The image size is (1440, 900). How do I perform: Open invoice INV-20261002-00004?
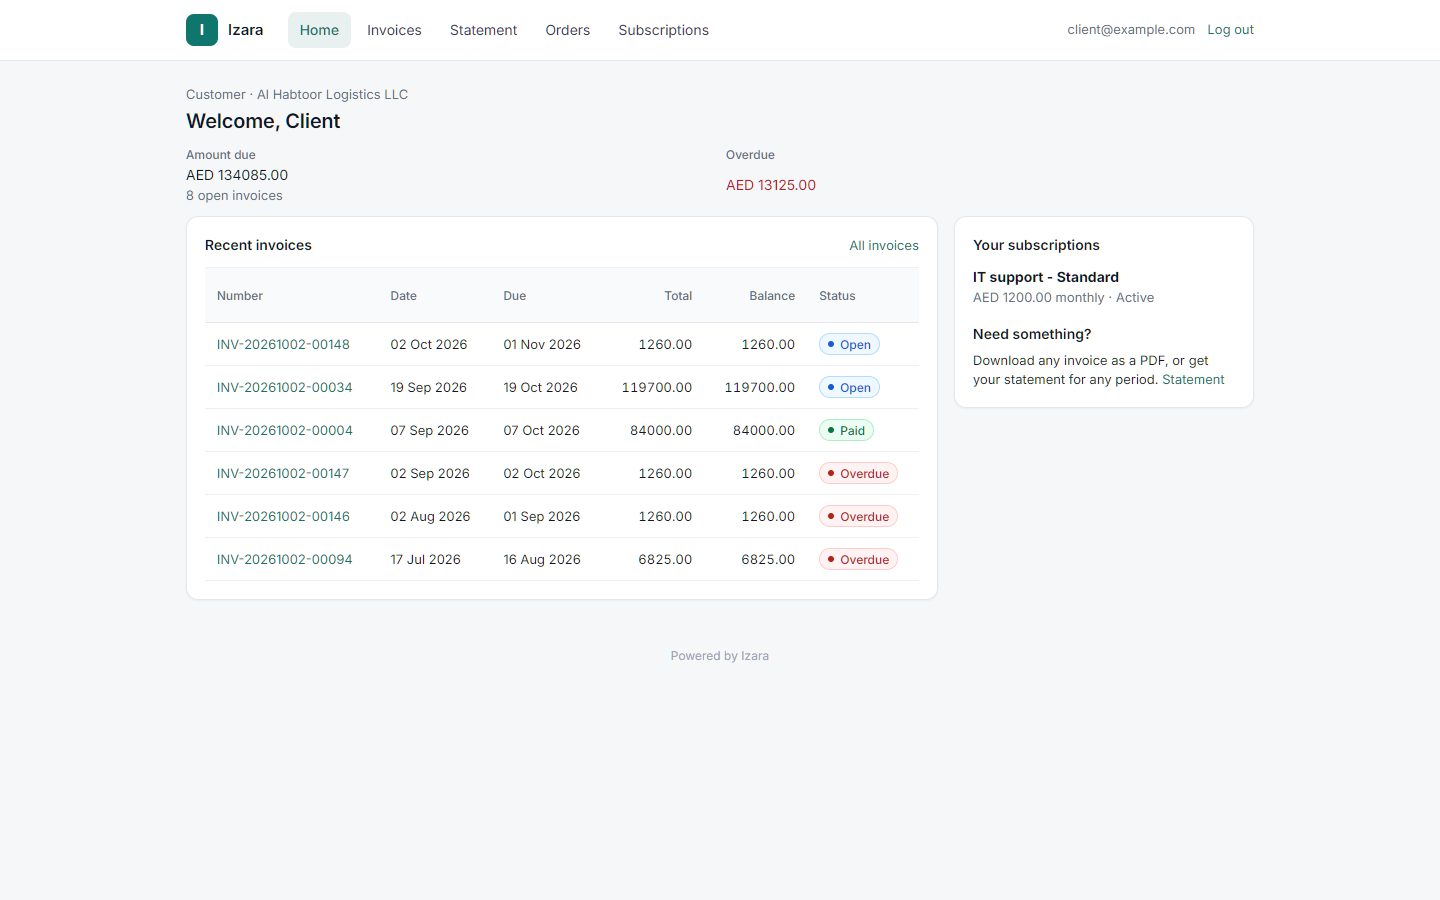284,430
